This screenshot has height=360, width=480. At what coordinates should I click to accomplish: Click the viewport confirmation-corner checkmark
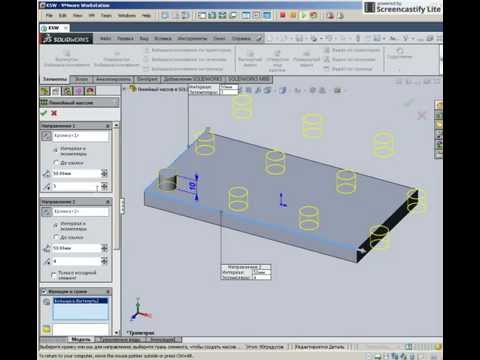point(409,102)
